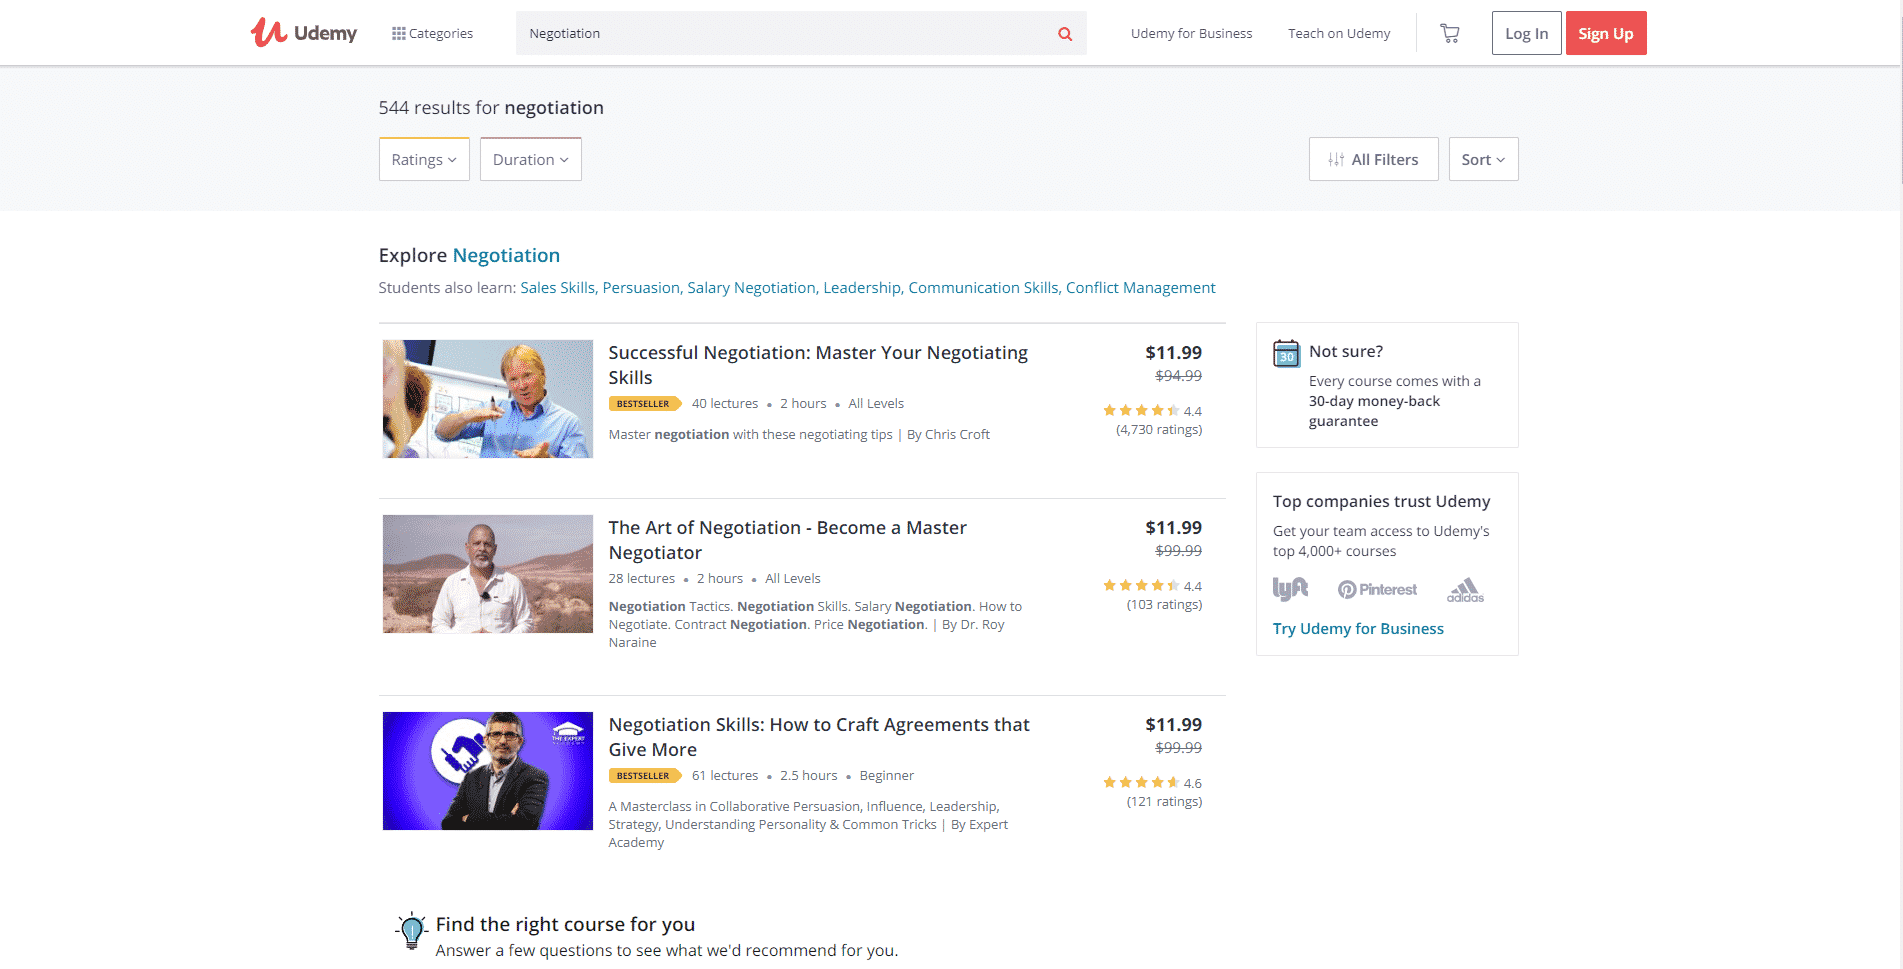Click the Sign Up button
The image size is (1903, 969).
(1606, 33)
